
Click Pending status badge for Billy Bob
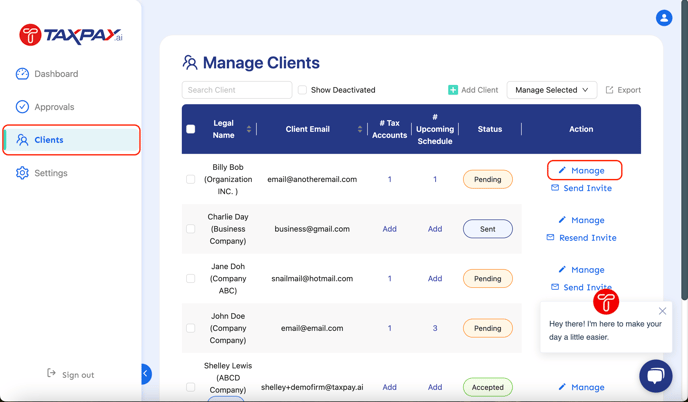[x=487, y=179]
